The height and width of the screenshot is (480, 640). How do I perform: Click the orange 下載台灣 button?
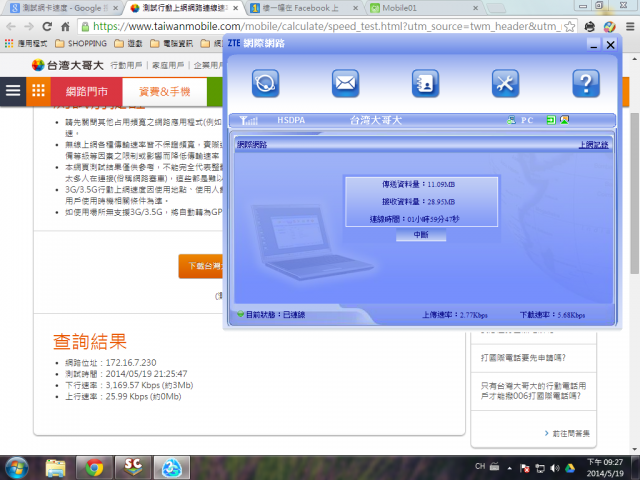pyautogui.click(x=201, y=266)
